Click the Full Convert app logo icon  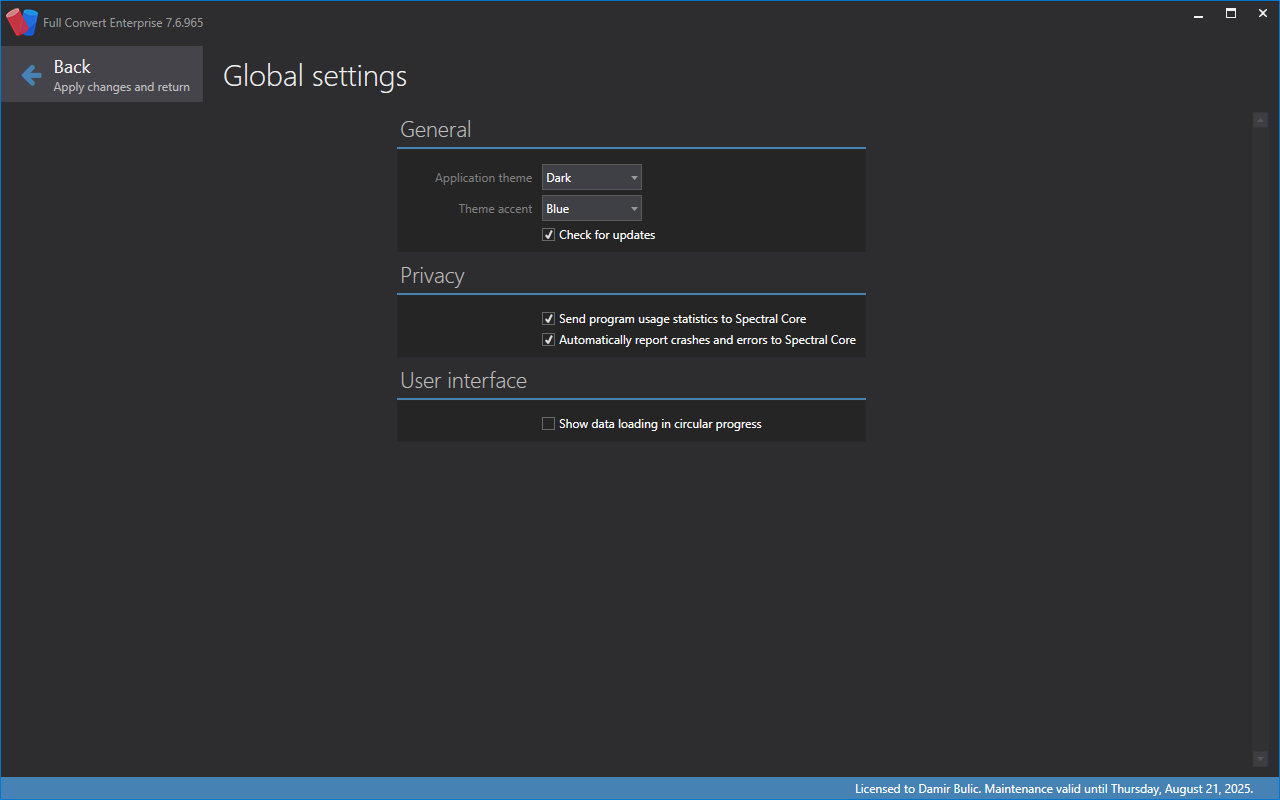21,22
